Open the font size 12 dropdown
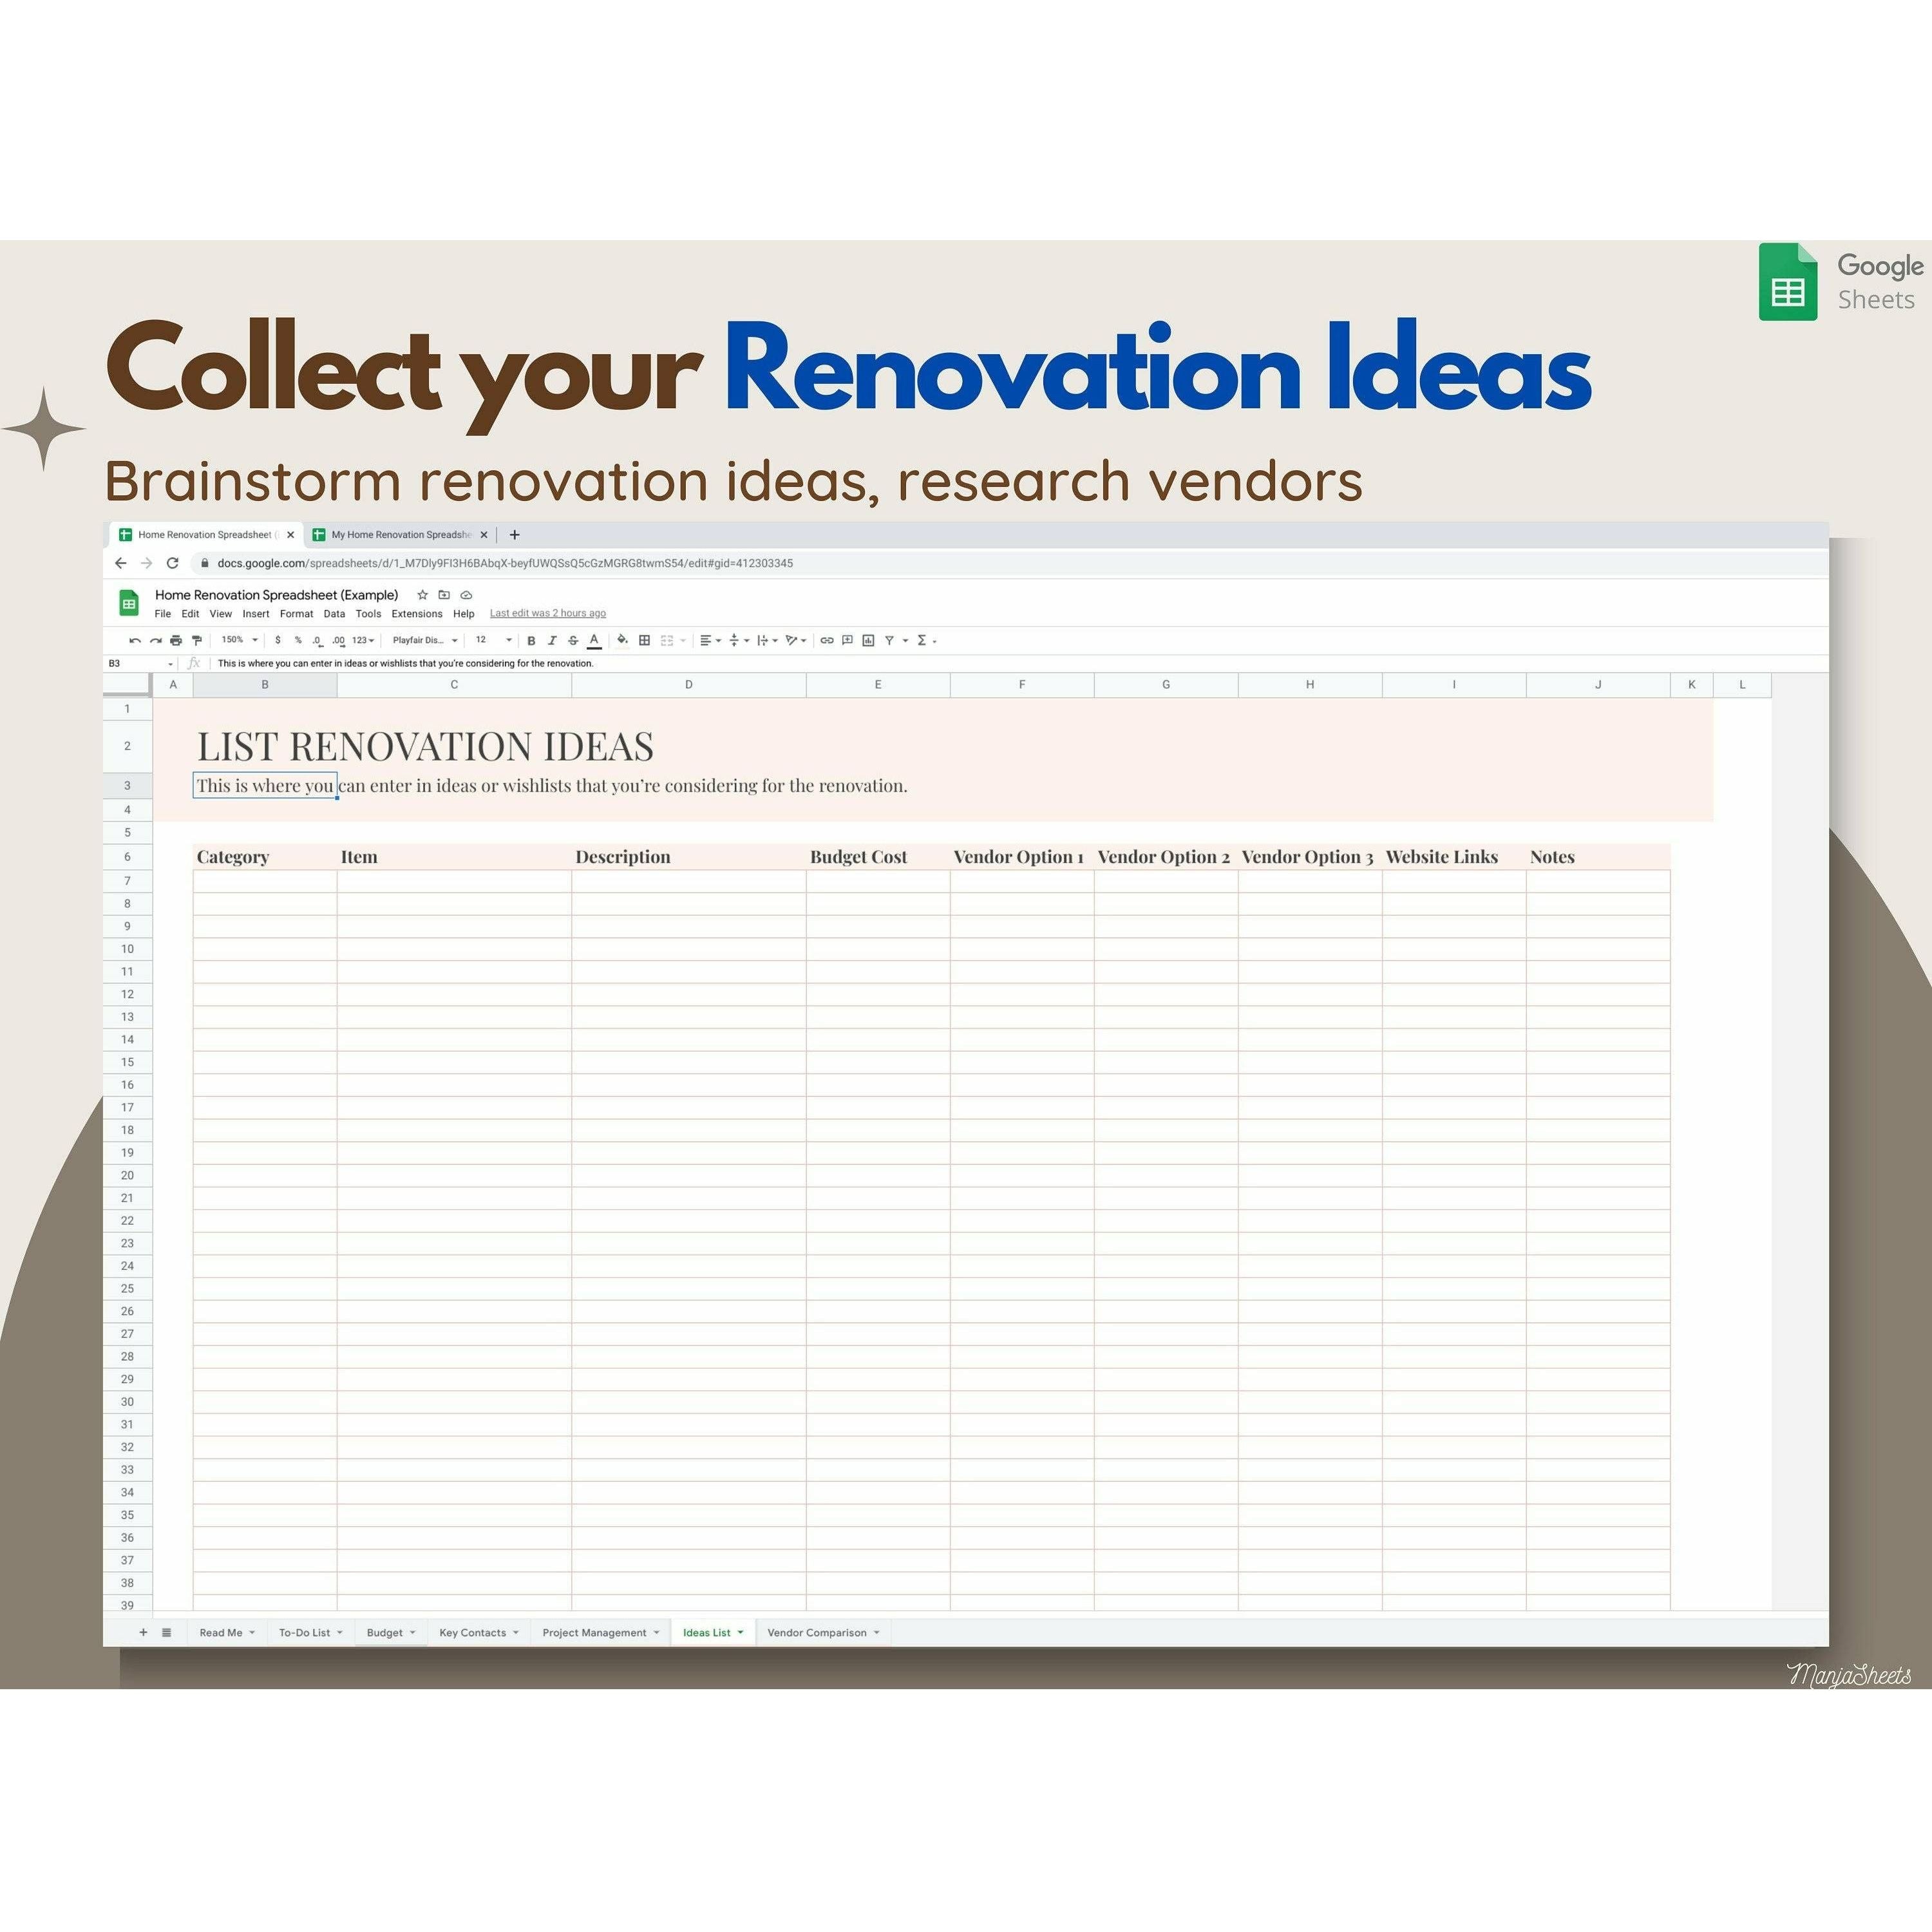The width and height of the screenshot is (1932, 1932). tap(493, 640)
